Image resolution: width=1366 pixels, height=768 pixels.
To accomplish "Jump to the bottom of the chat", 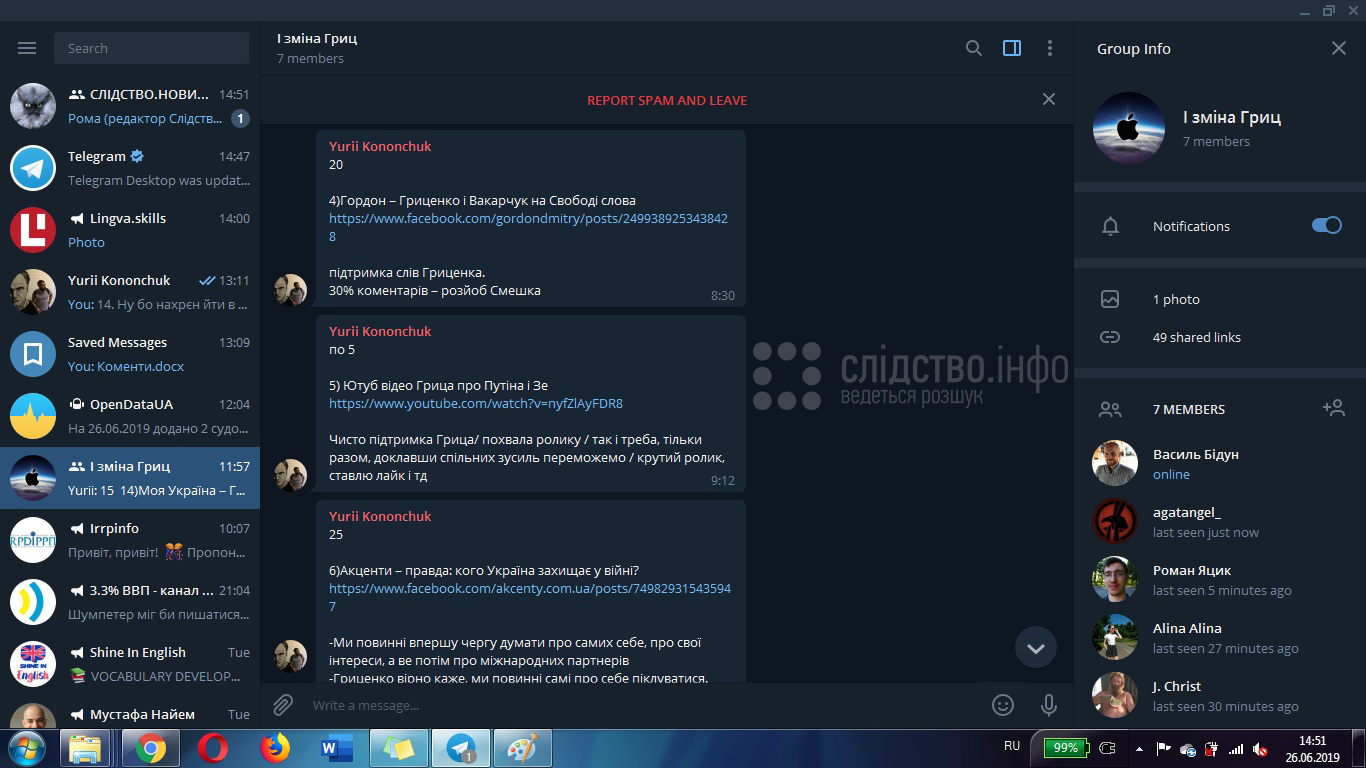I will pos(1036,648).
